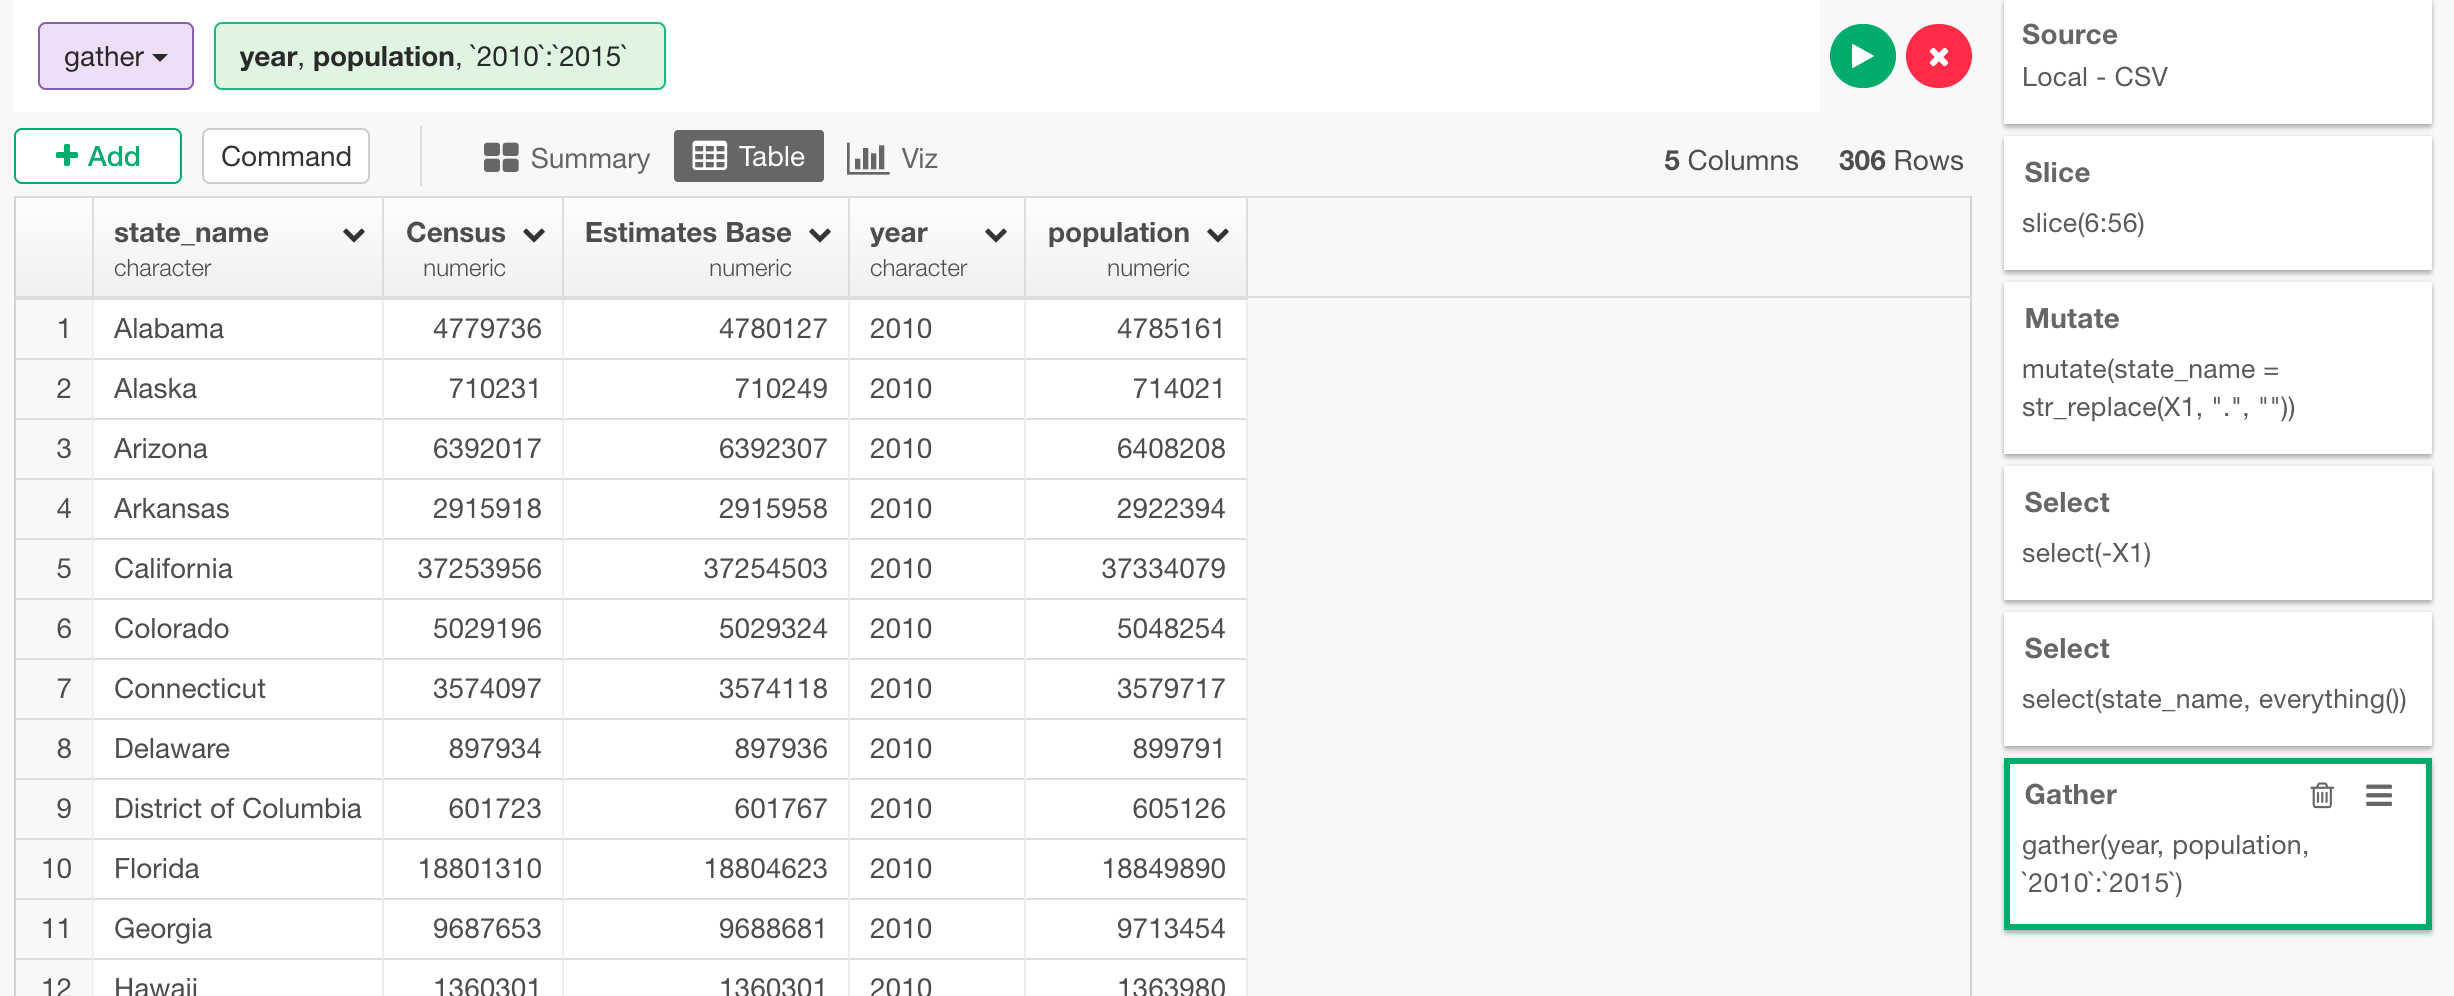Open the Gather step hamburger menu
Screen dimensions: 2454x996
tap(2380, 795)
